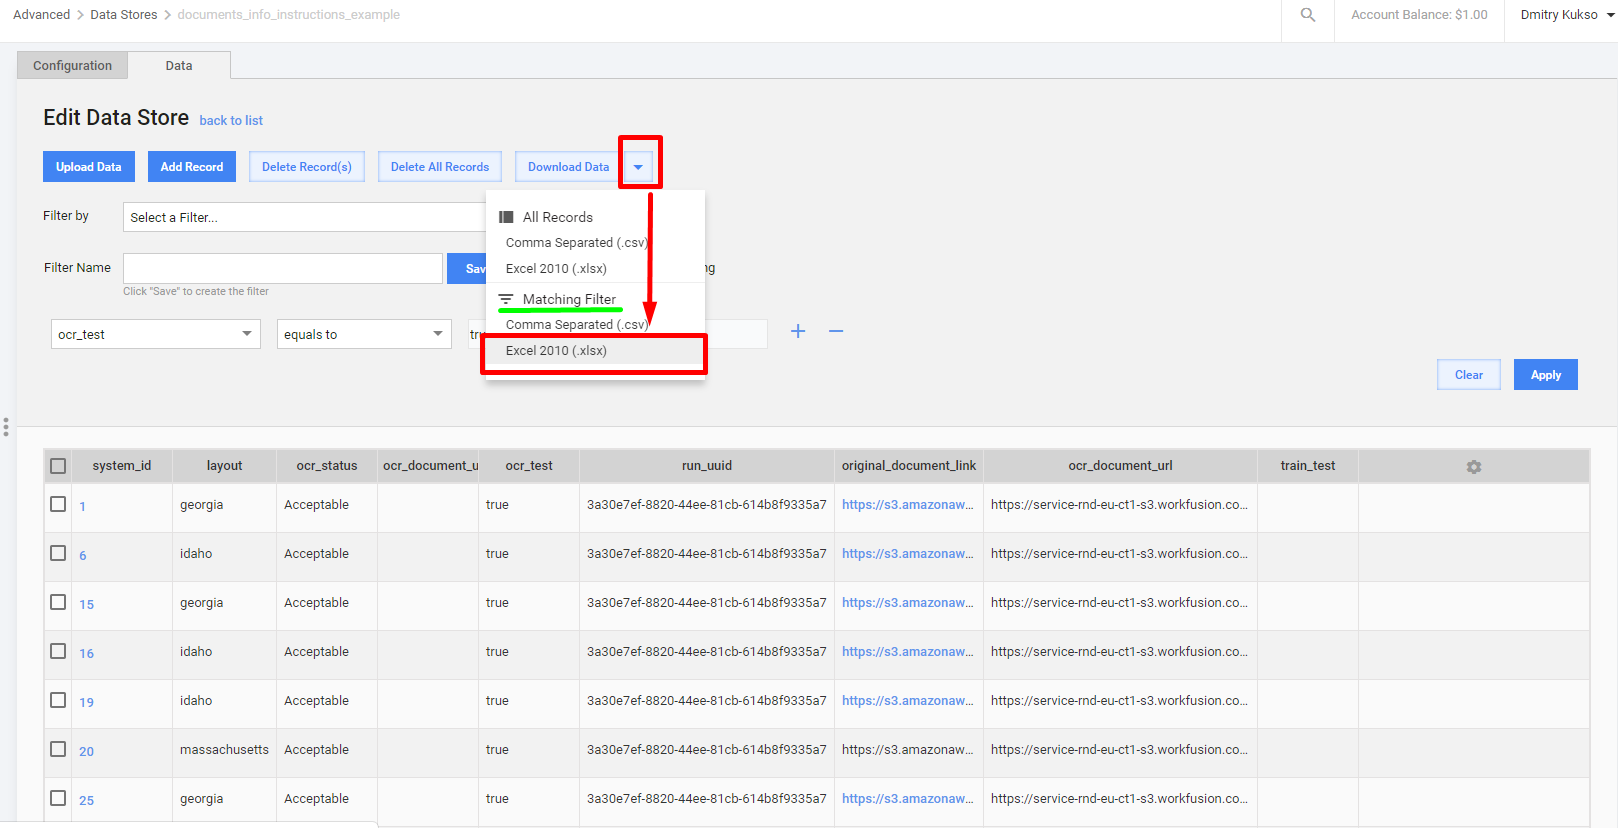1618x828 pixels.
Task: Click the Add Record button
Action: click(192, 167)
